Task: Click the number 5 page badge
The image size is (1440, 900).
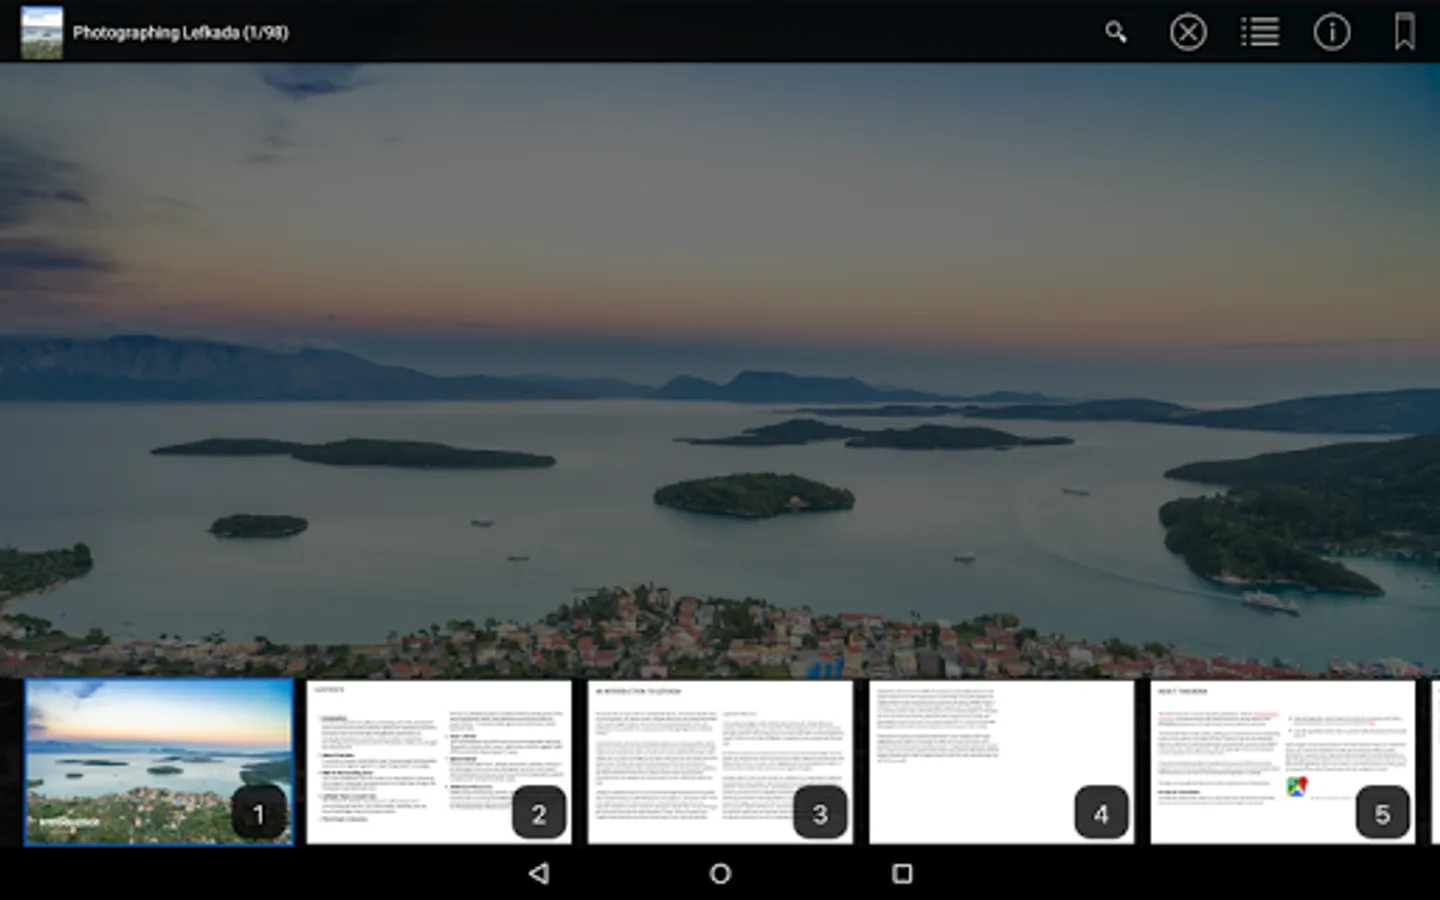Action: pyautogui.click(x=1382, y=813)
